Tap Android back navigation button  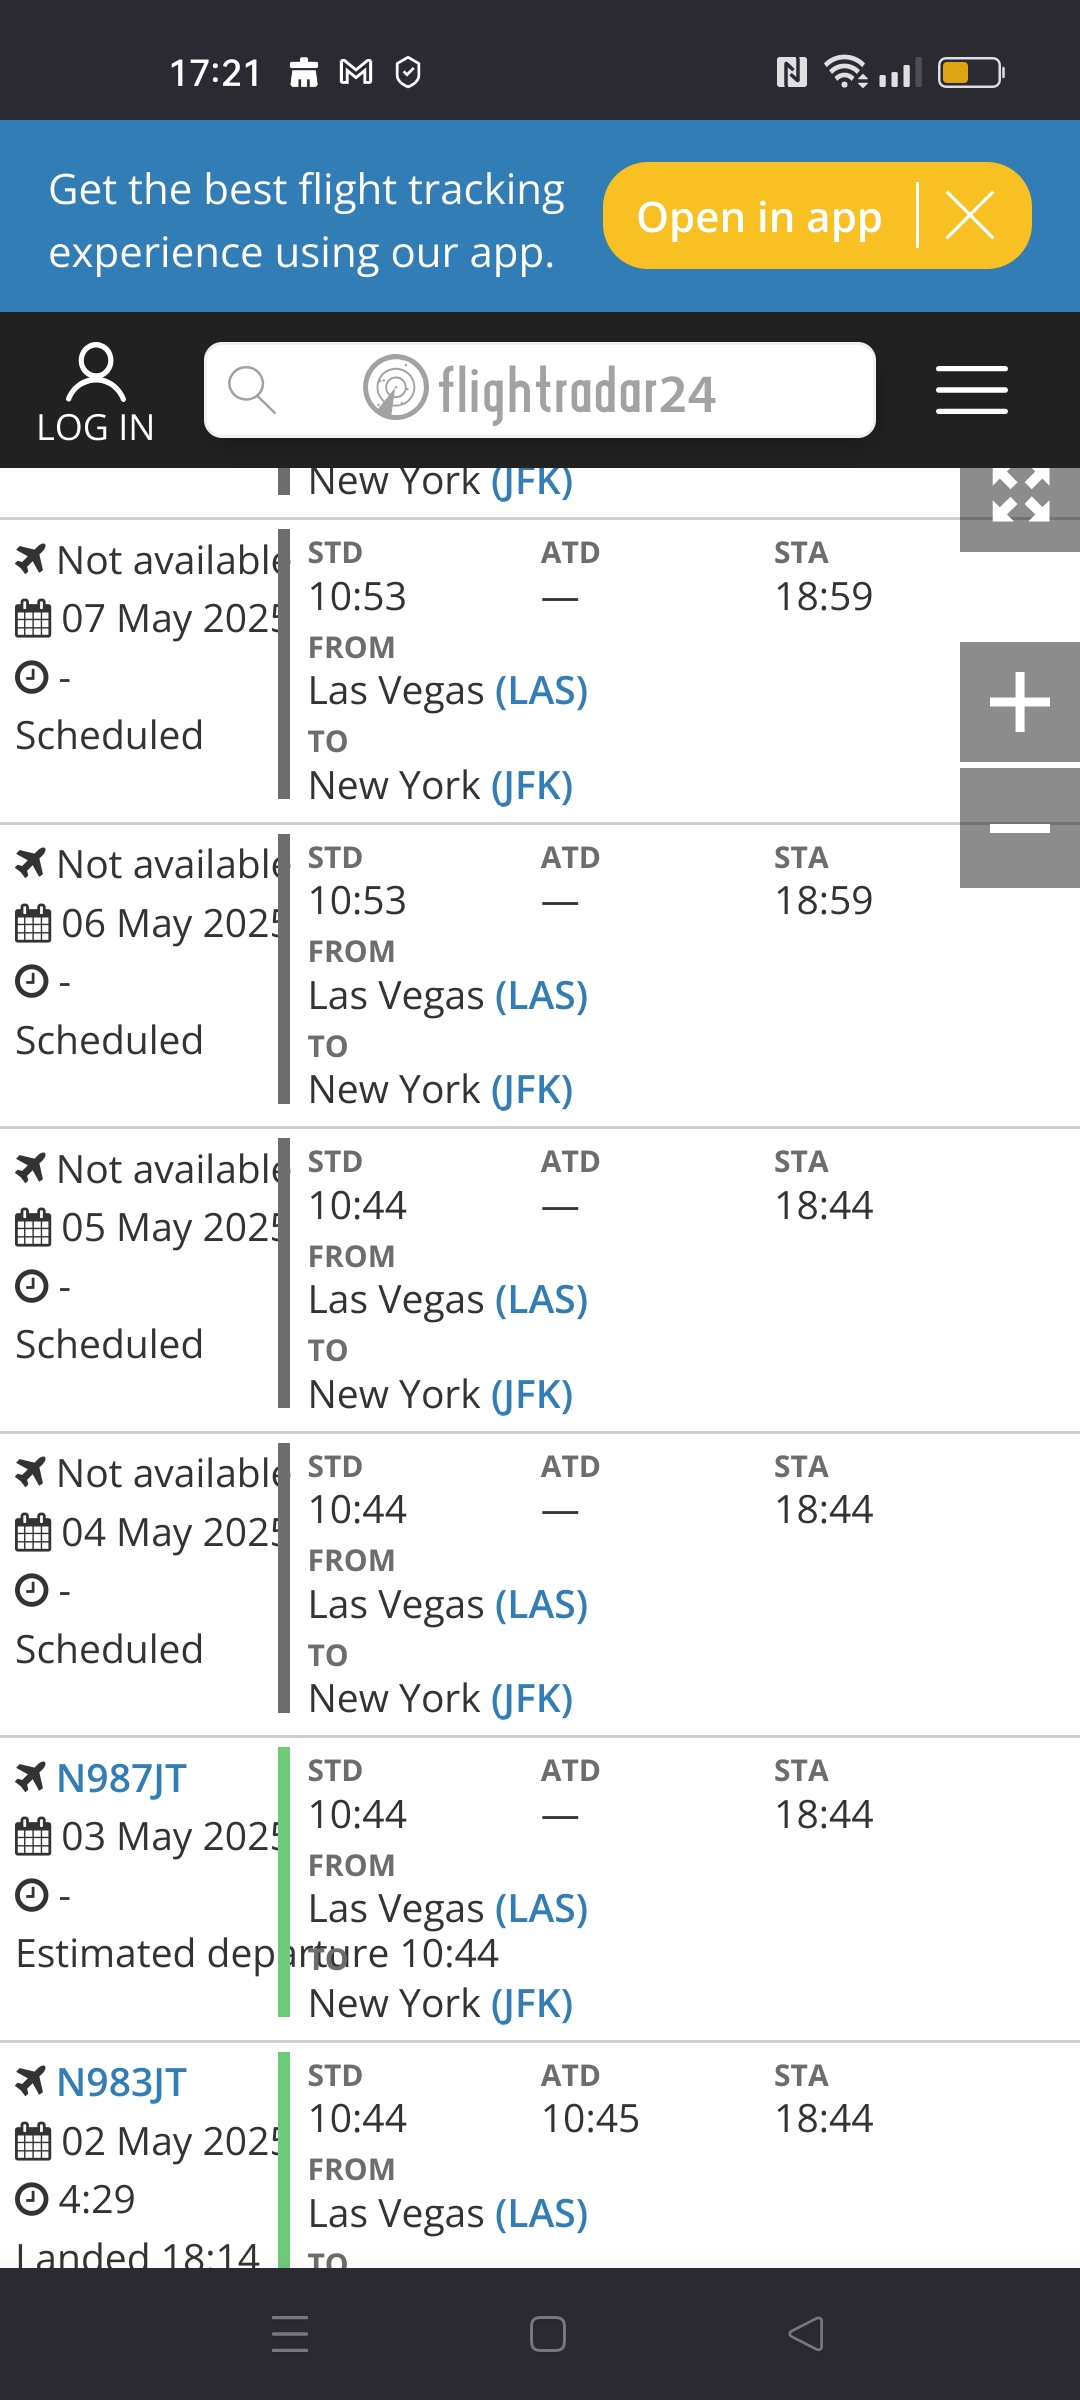pyautogui.click(x=805, y=2334)
